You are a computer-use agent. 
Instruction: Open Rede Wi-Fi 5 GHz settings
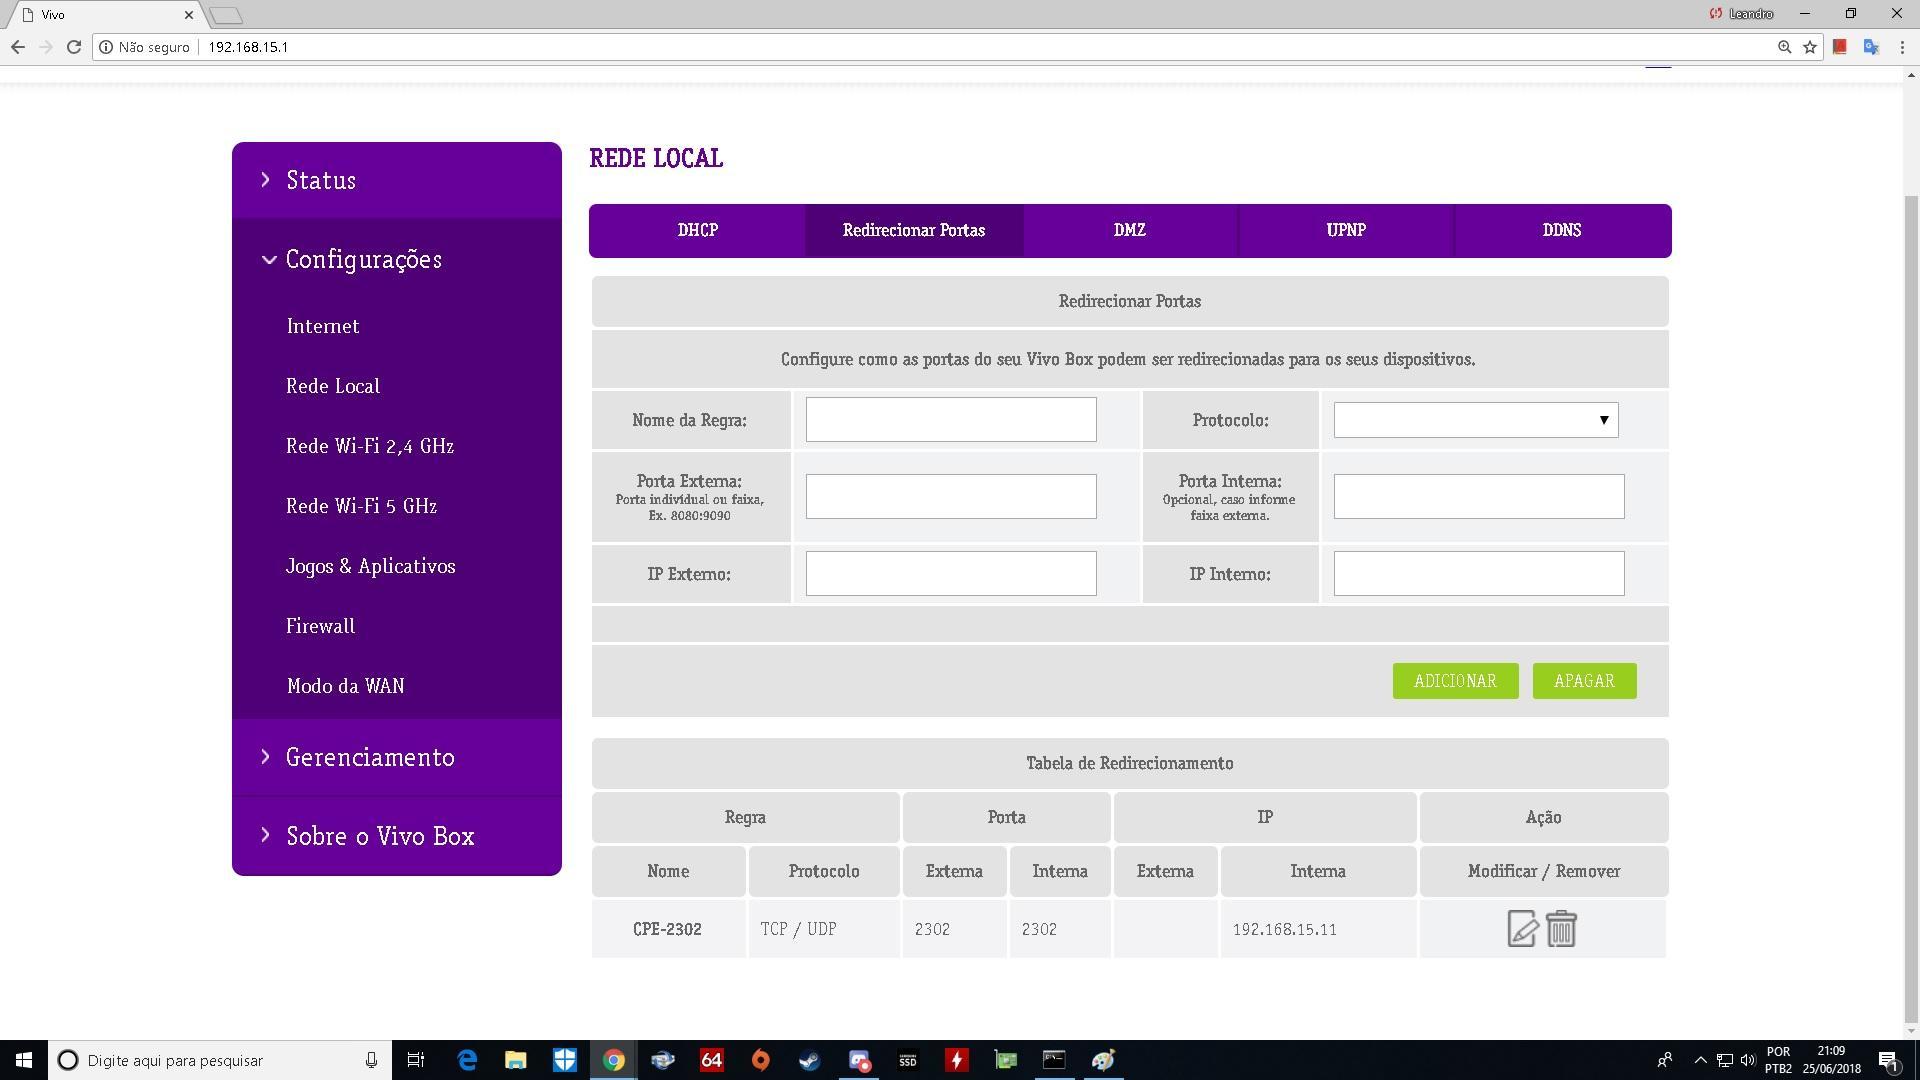coord(361,506)
